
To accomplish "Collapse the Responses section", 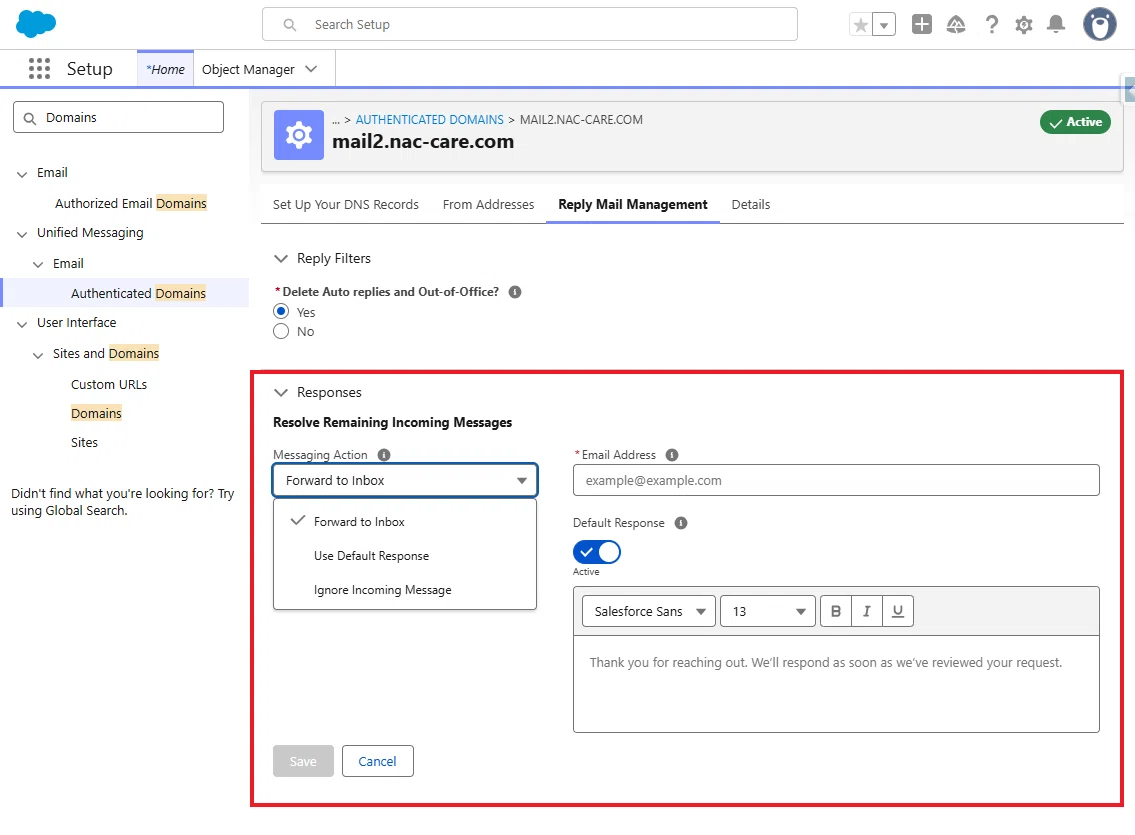I will tap(281, 392).
